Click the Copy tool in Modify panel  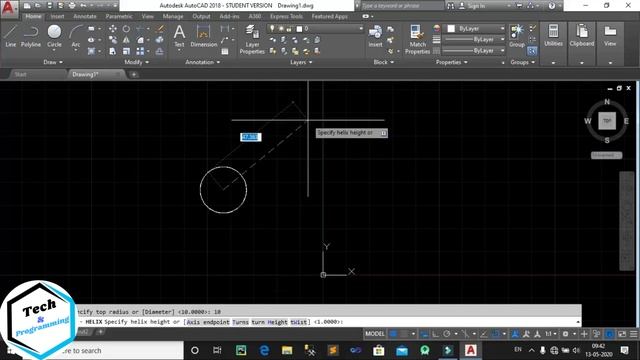(x=113, y=40)
